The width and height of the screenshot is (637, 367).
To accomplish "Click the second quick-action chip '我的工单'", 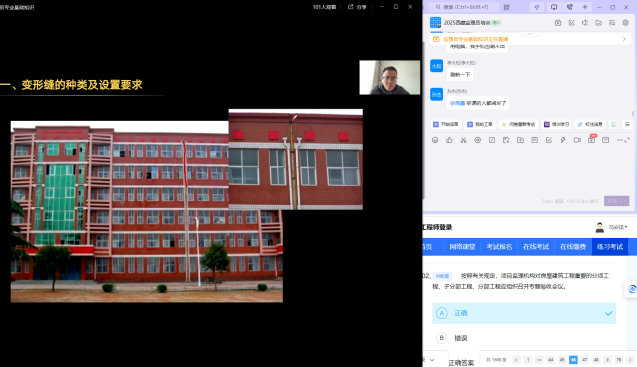I will tap(480, 124).
